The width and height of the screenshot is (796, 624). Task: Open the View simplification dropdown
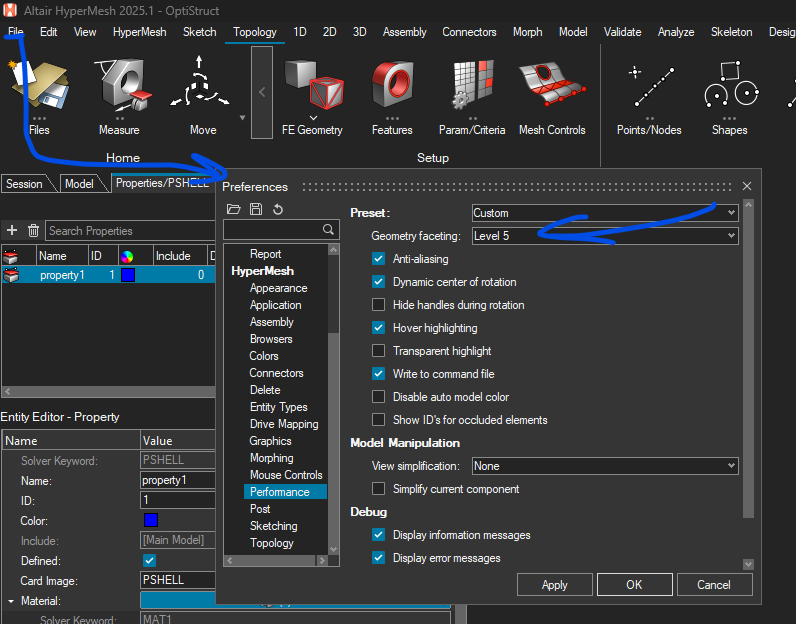click(x=605, y=466)
